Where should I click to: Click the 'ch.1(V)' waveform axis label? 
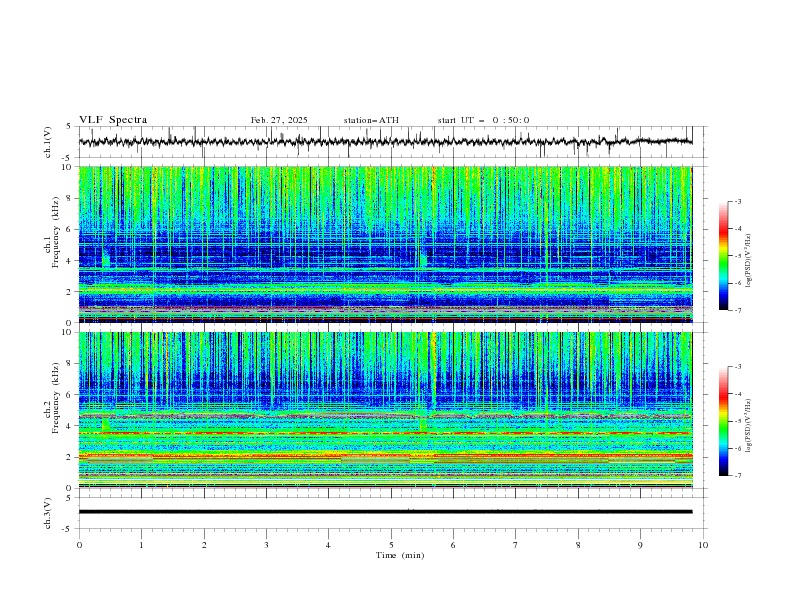point(48,142)
